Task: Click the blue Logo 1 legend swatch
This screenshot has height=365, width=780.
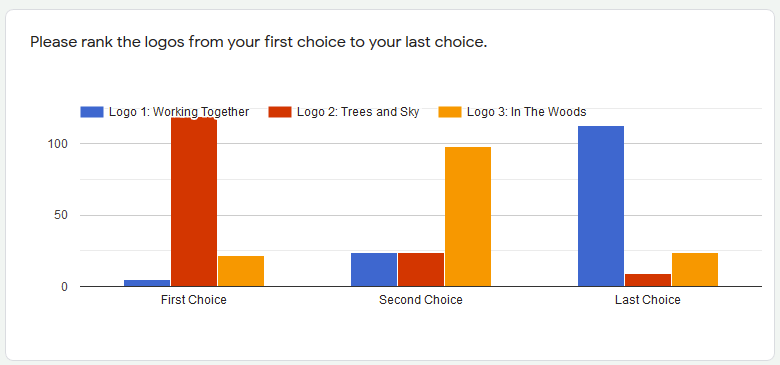Action: 92,112
